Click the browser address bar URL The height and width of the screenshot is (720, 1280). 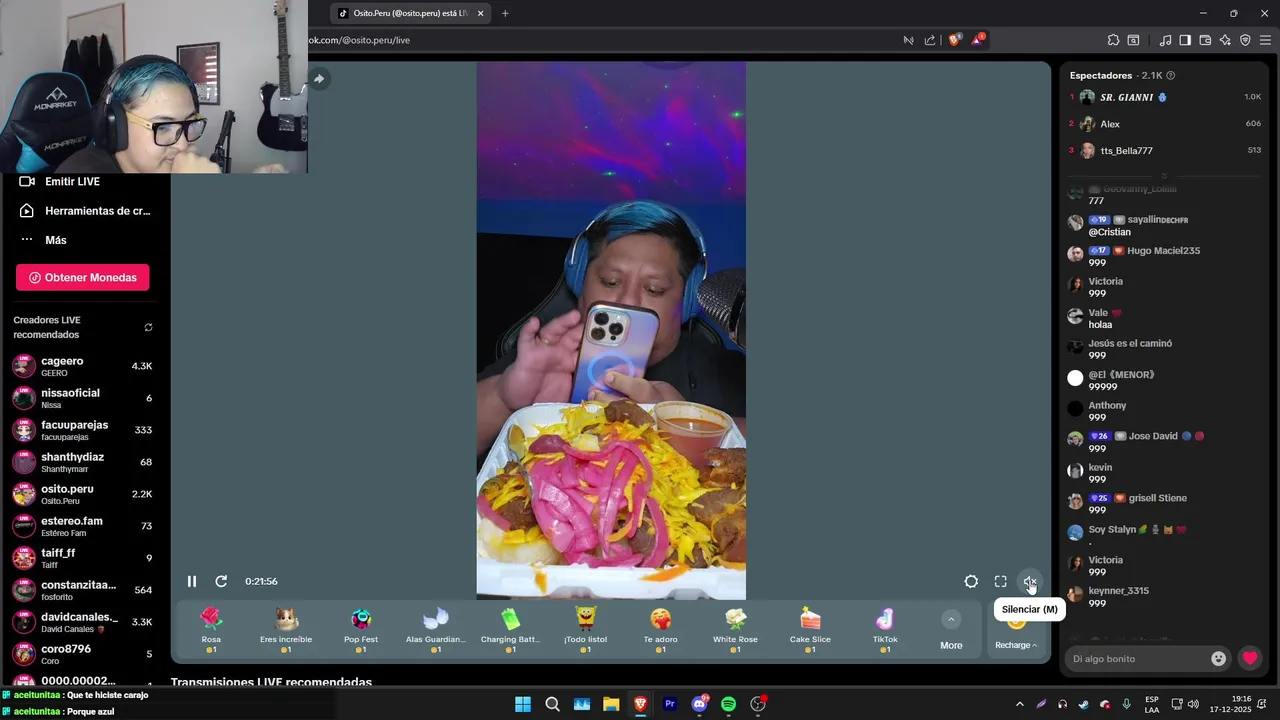358,40
